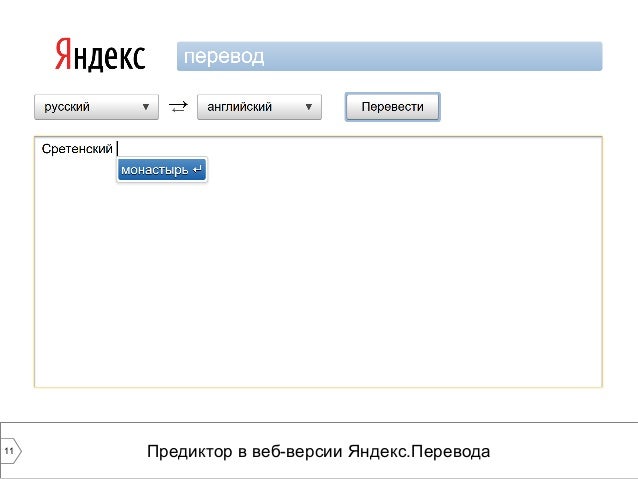This screenshot has height=479, width=638.
Task: Click the Перевести button
Action: pyautogui.click(x=393, y=107)
